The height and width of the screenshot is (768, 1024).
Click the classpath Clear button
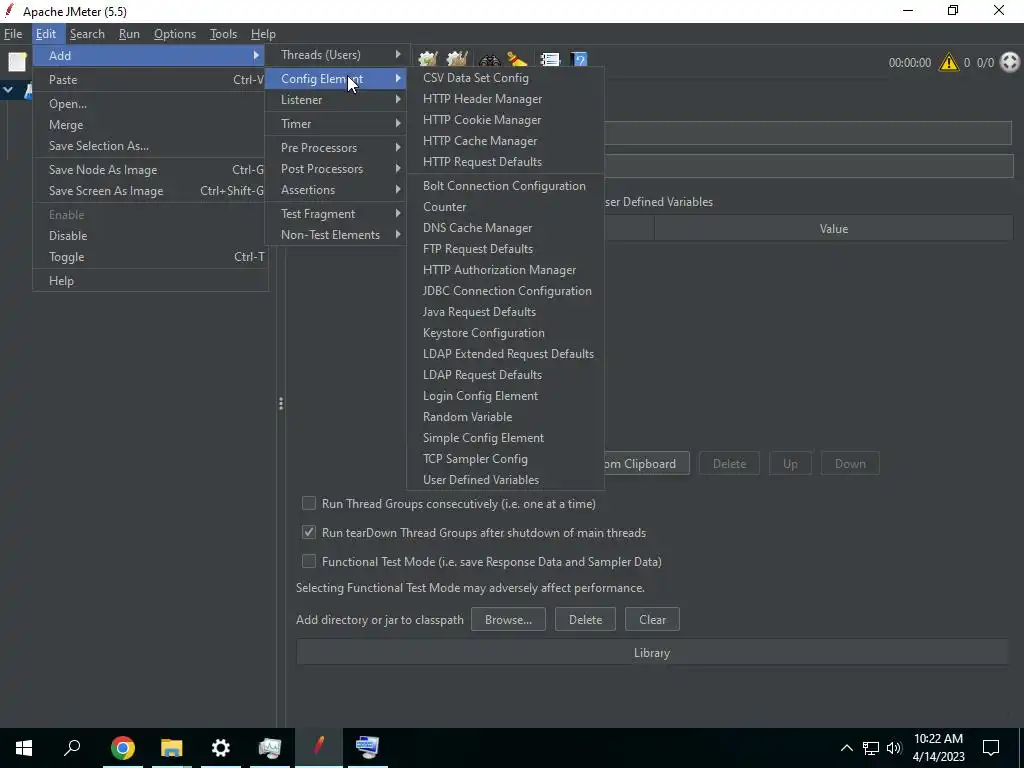coord(652,620)
